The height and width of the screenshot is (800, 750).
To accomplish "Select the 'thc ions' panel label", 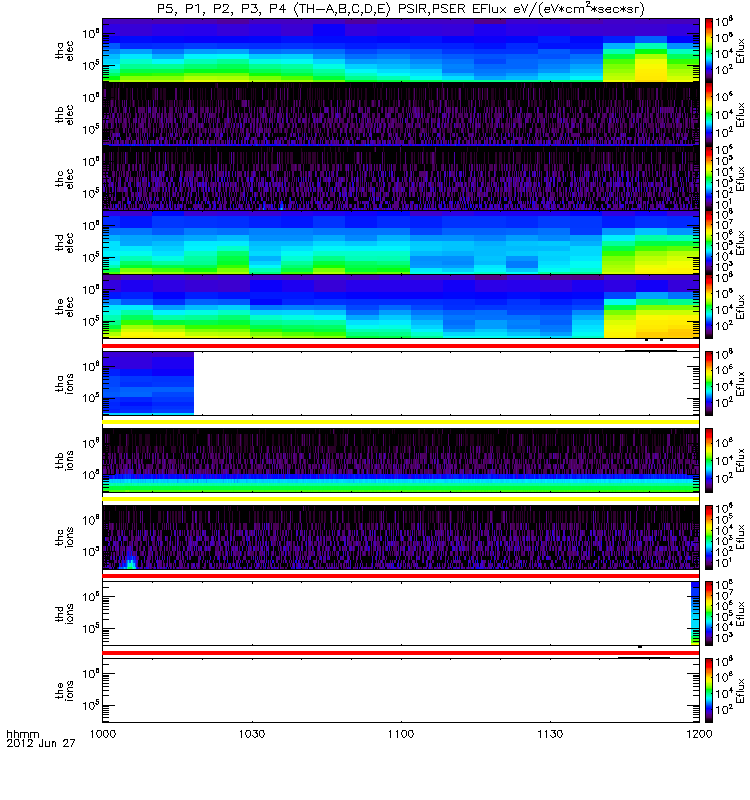I will point(65,537).
